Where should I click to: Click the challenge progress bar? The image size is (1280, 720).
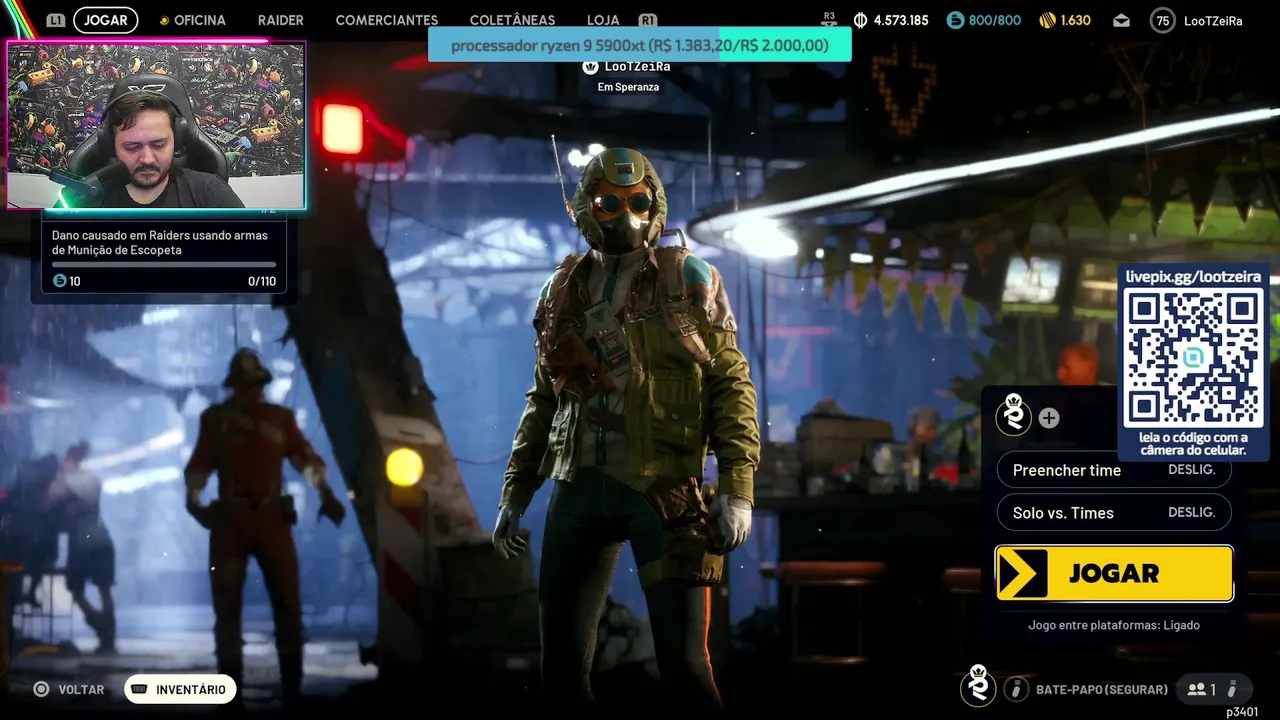(x=164, y=265)
